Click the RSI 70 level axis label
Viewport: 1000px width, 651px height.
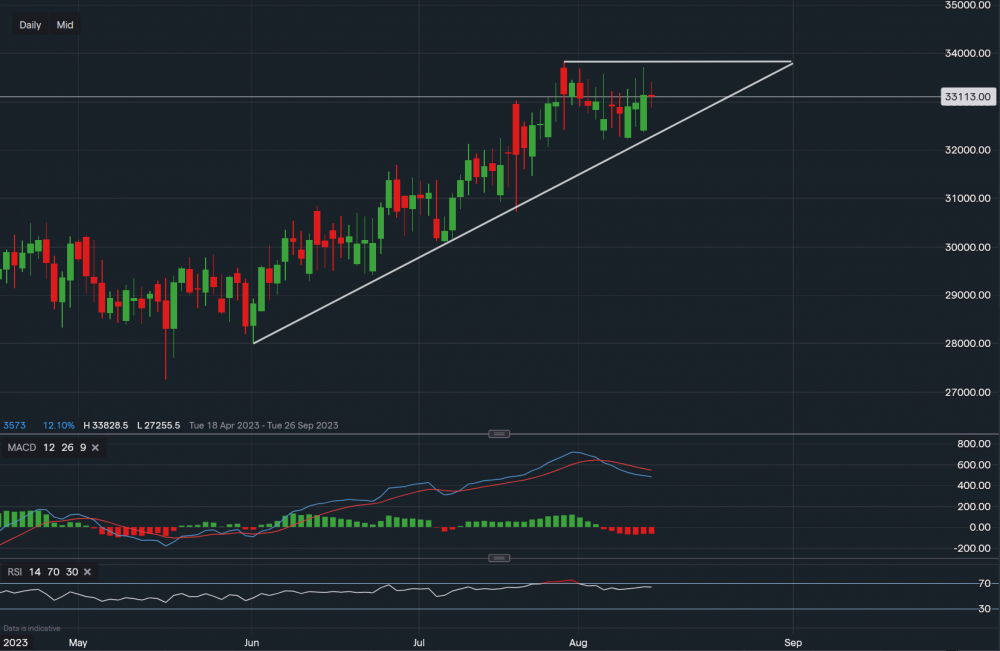[957, 583]
